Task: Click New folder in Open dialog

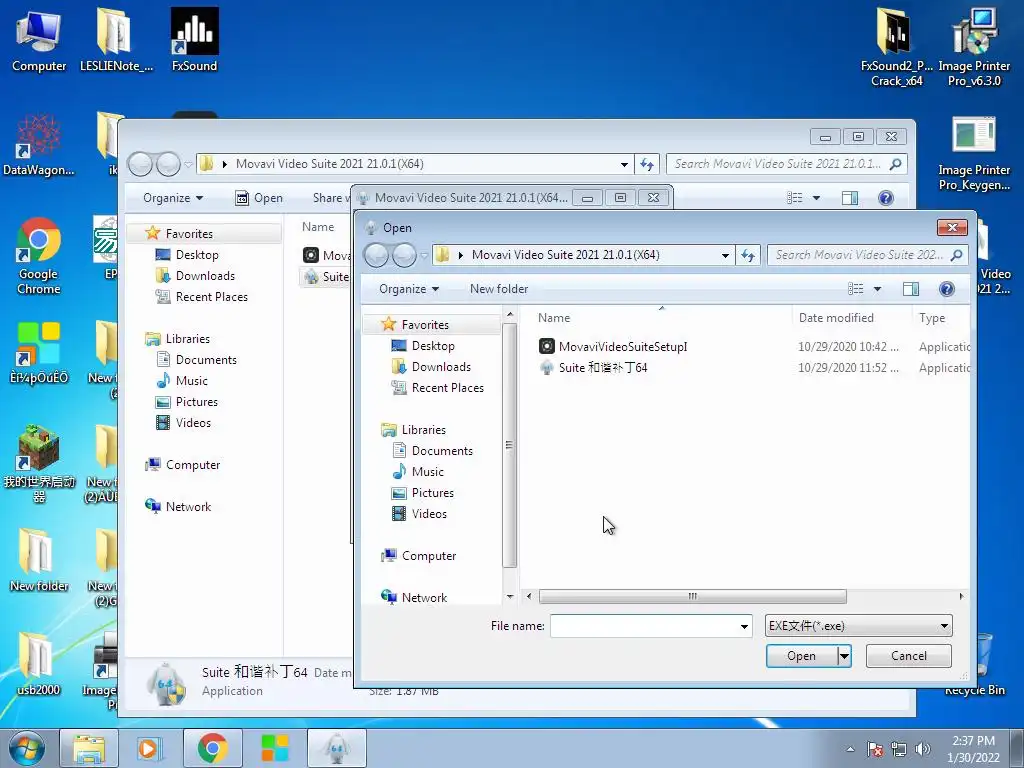Action: coord(499,289)
